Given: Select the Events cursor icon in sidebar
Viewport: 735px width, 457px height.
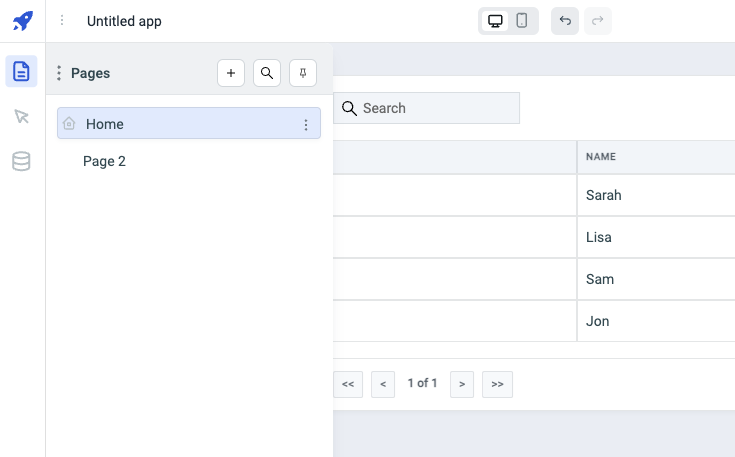Looking at the screenshot, I should [22, 116].
